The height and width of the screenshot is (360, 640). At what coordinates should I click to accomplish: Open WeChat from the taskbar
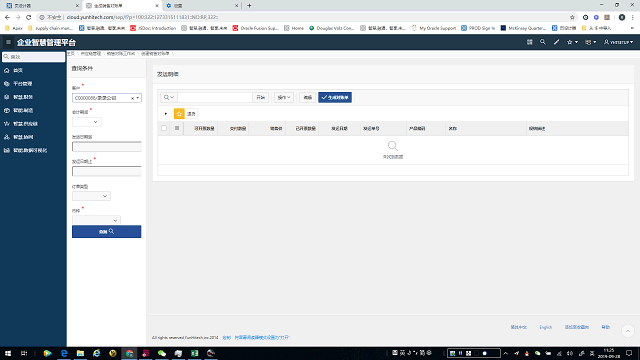pos(162,353)
